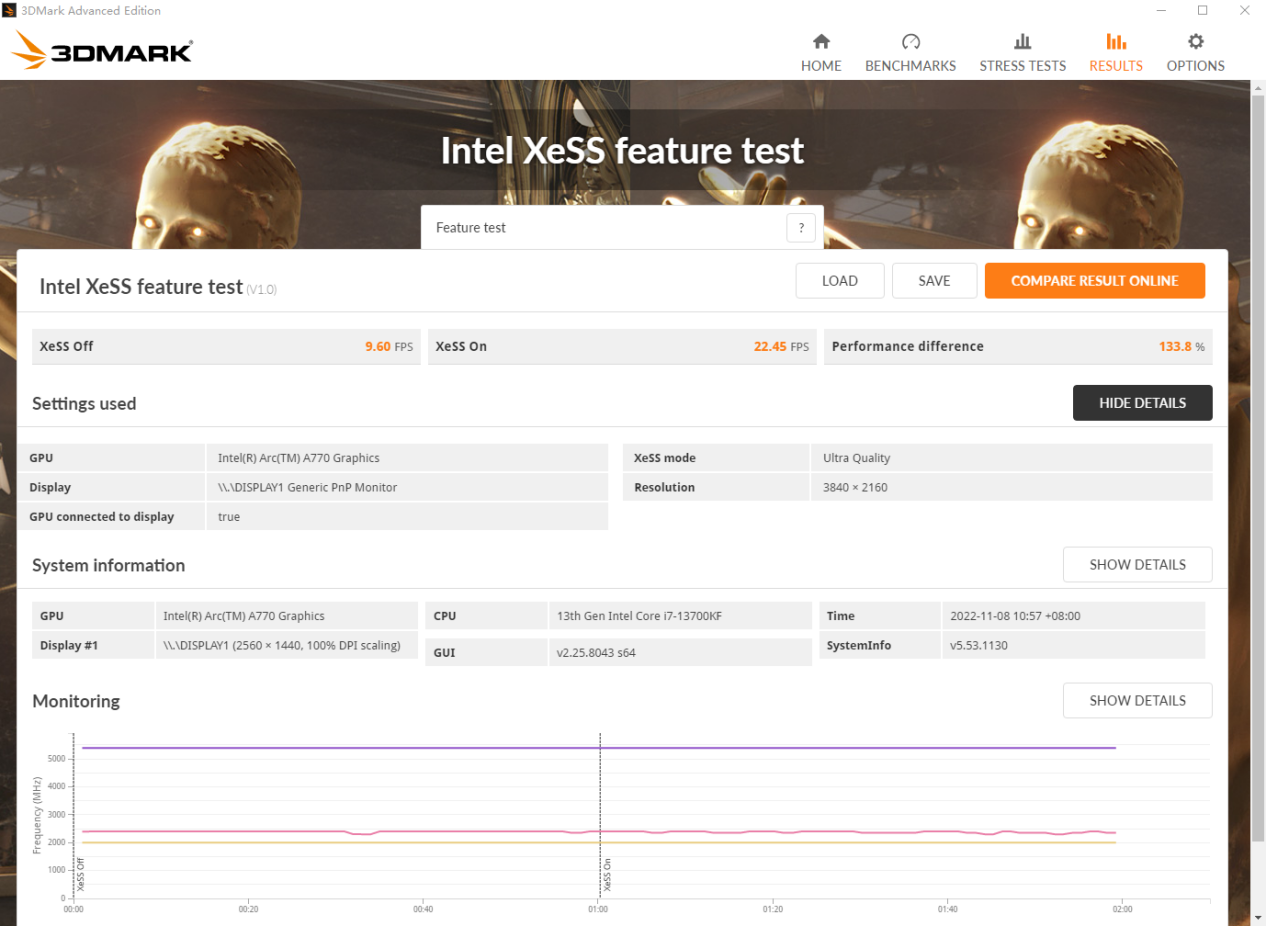Click the System information heading
This screenshot has width=1266, height=926.
[x=108, y=566]
